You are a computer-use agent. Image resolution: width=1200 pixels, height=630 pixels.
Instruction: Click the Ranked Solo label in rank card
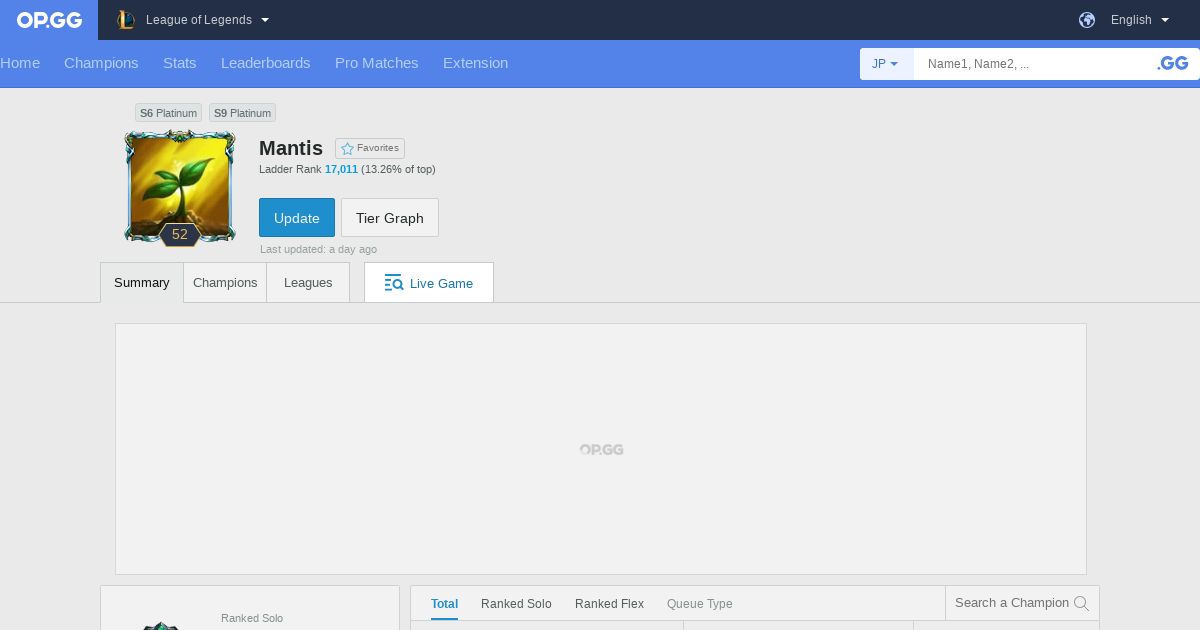(252, 619)
